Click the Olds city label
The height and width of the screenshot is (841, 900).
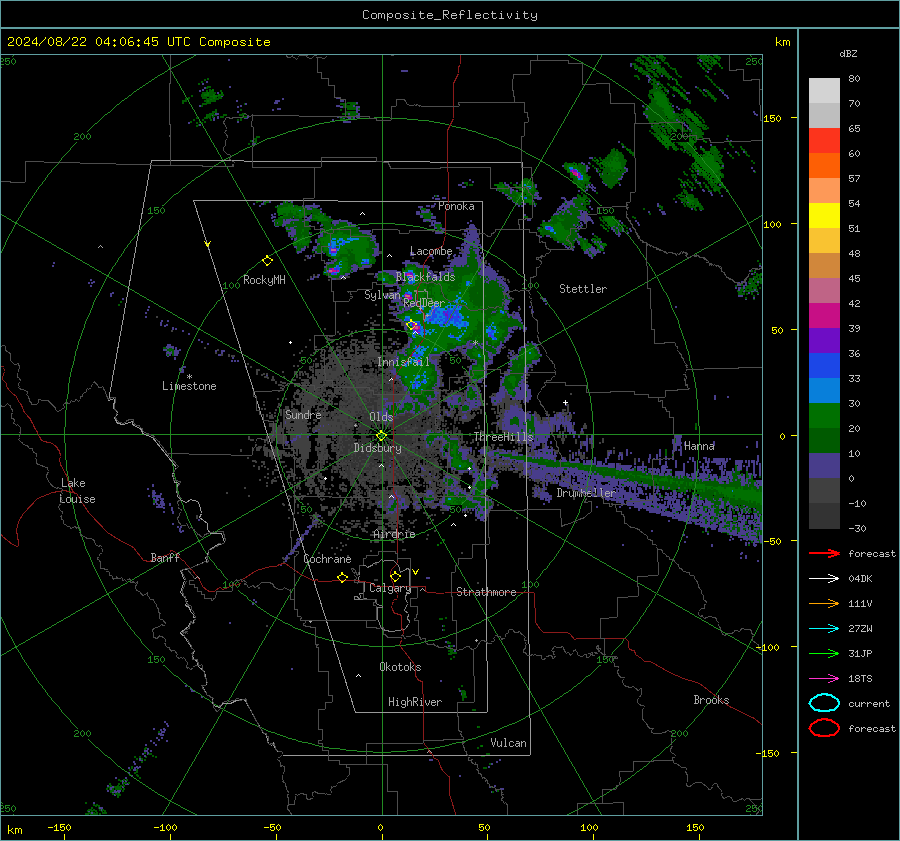381,417
